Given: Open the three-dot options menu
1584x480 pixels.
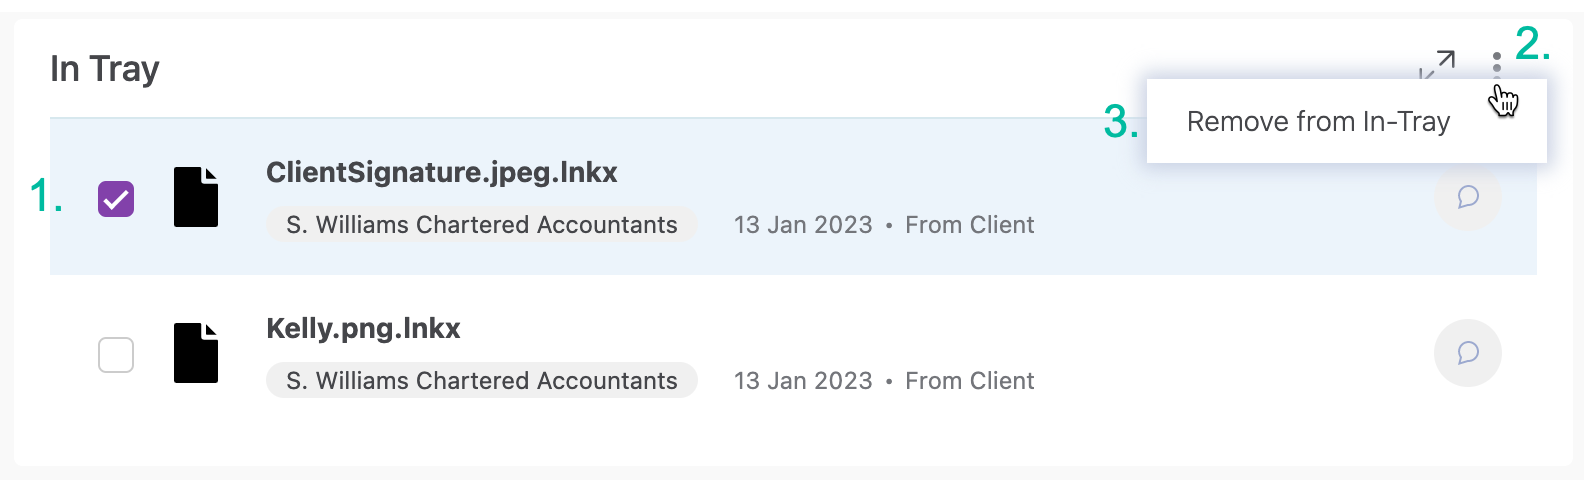Looking at the screenshot, I should coord(1496,64).
